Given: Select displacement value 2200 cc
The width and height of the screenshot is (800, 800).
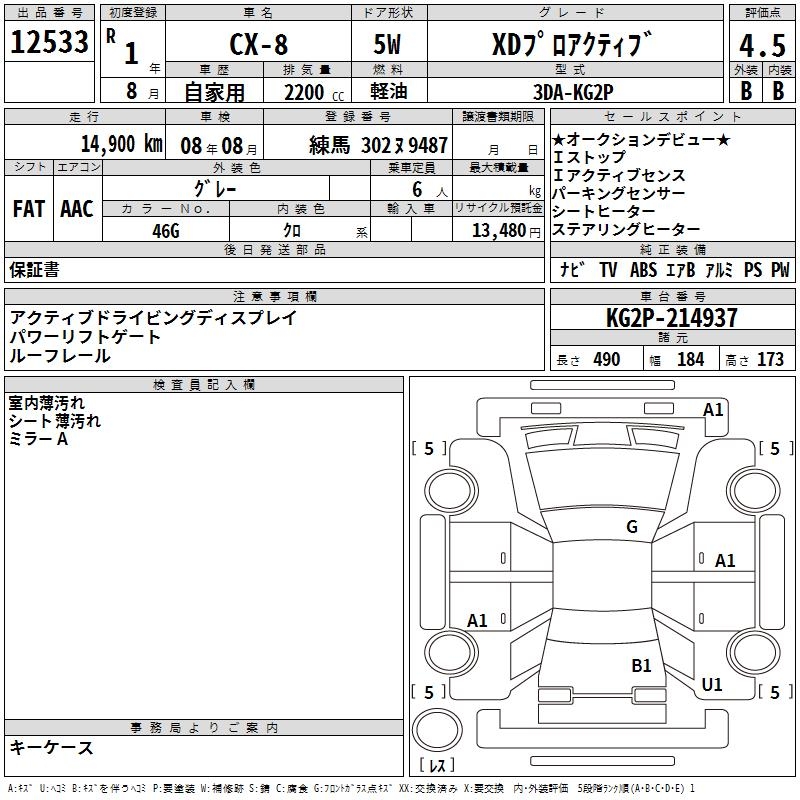Looking at the screenshot, I should click(x=314, y=93).
